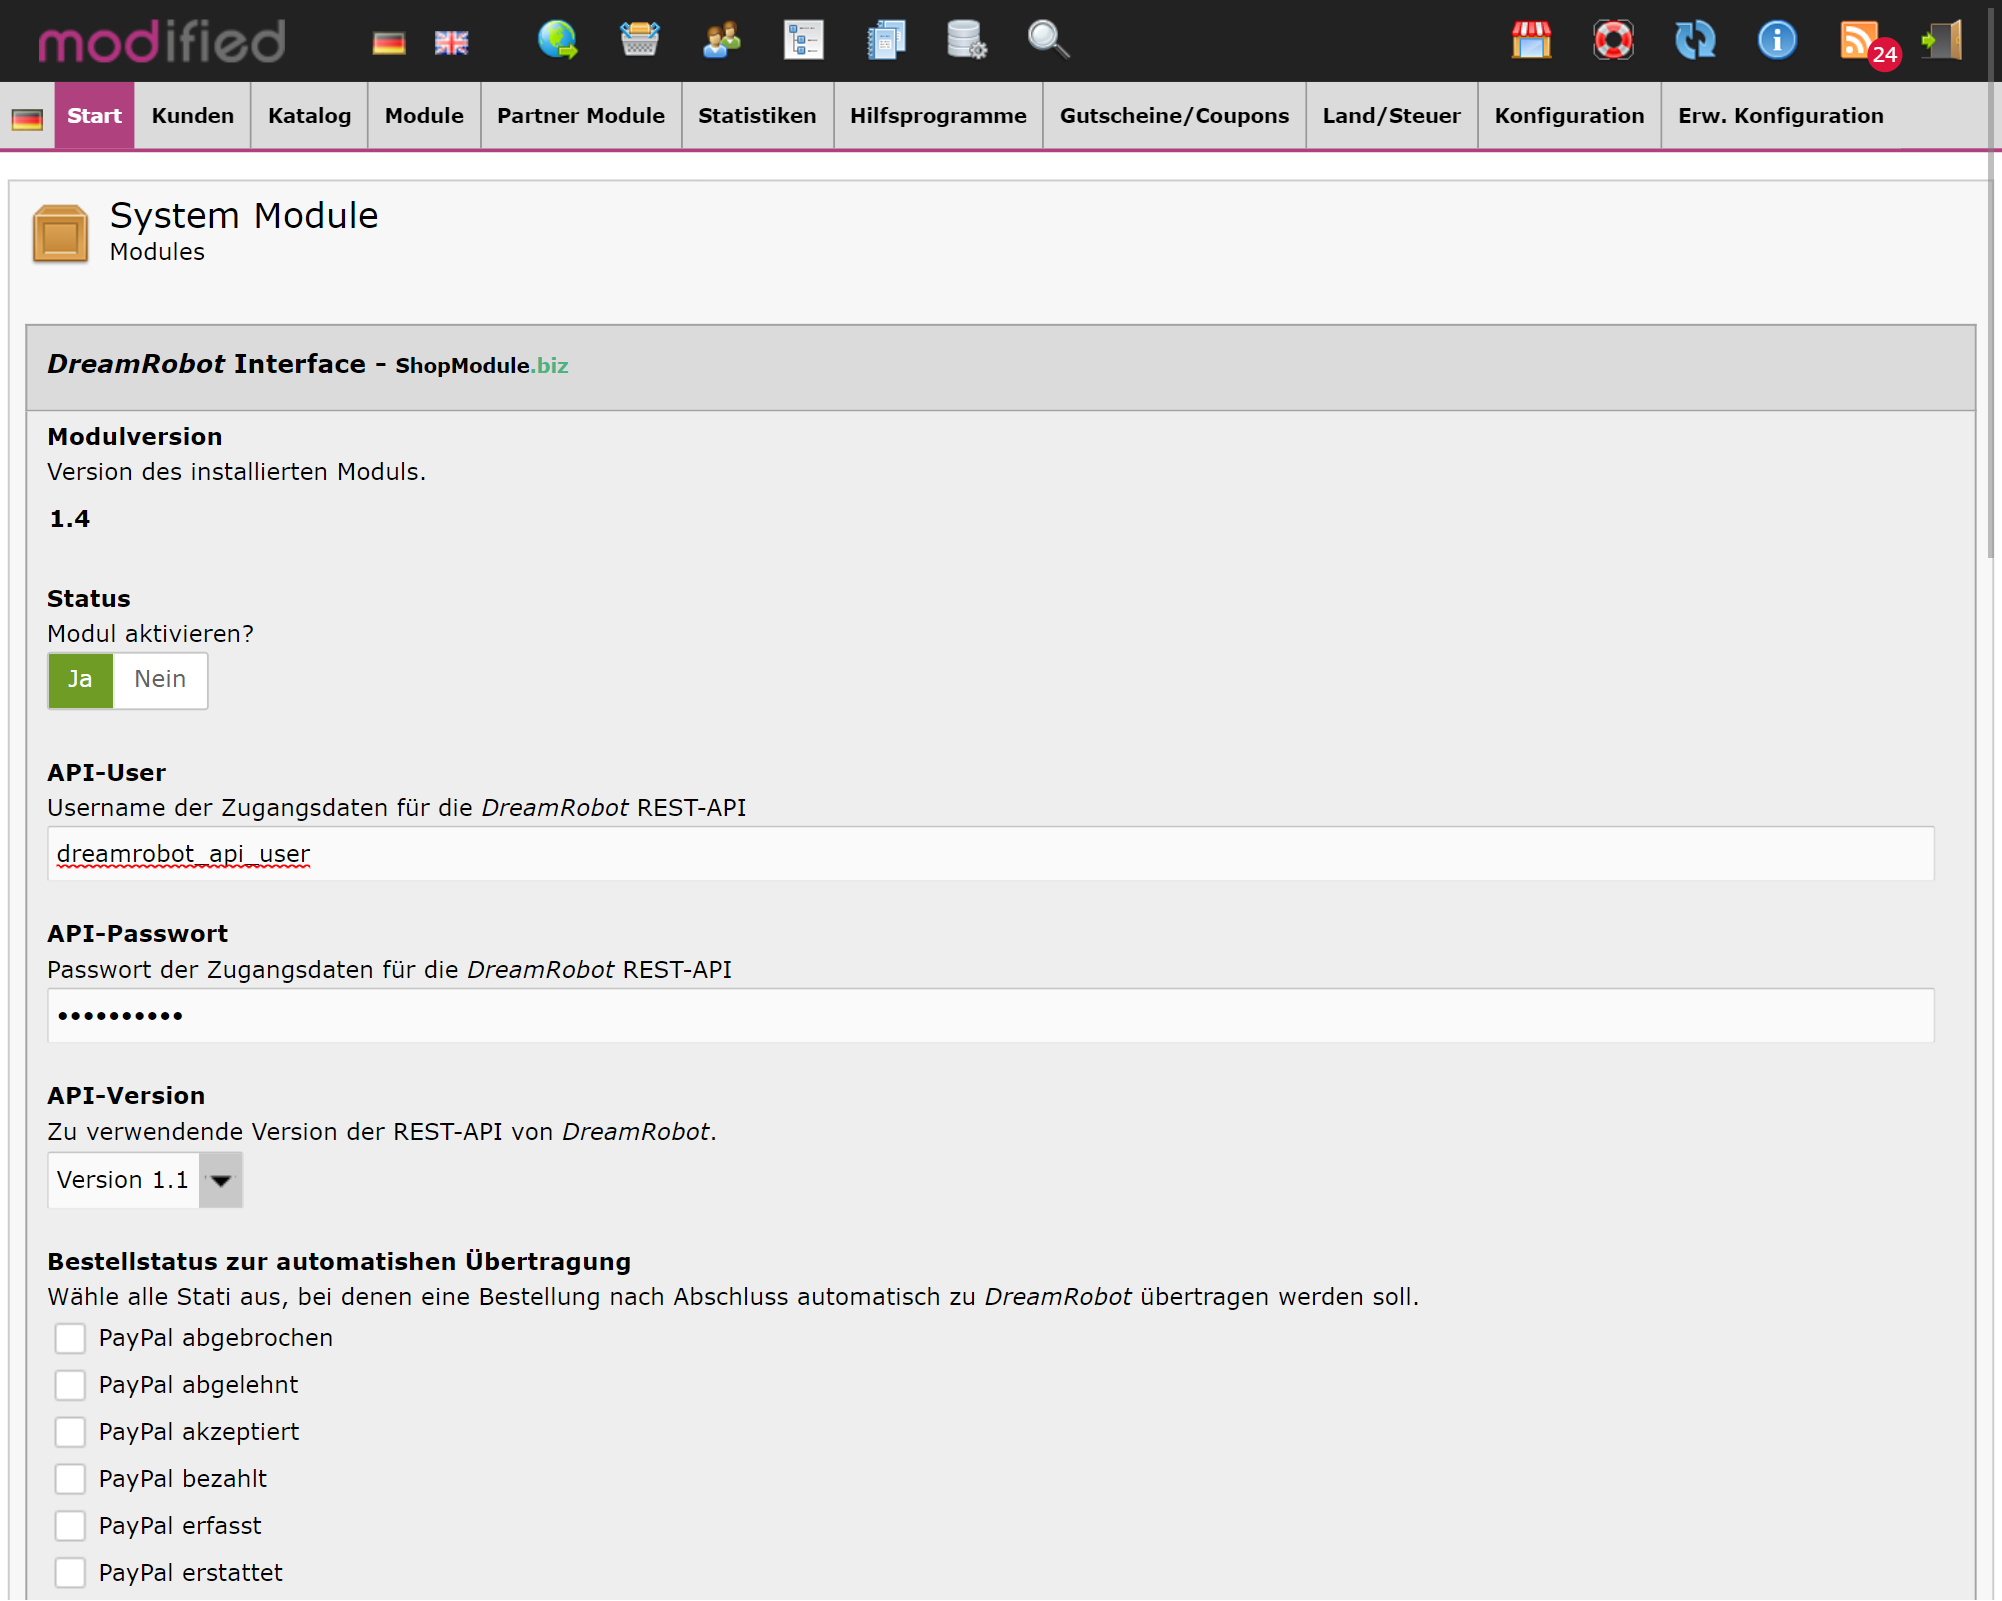Click the customers icon in the top toolbar
This screenshot has height=1601, width=2002.
tap(721, 40)
